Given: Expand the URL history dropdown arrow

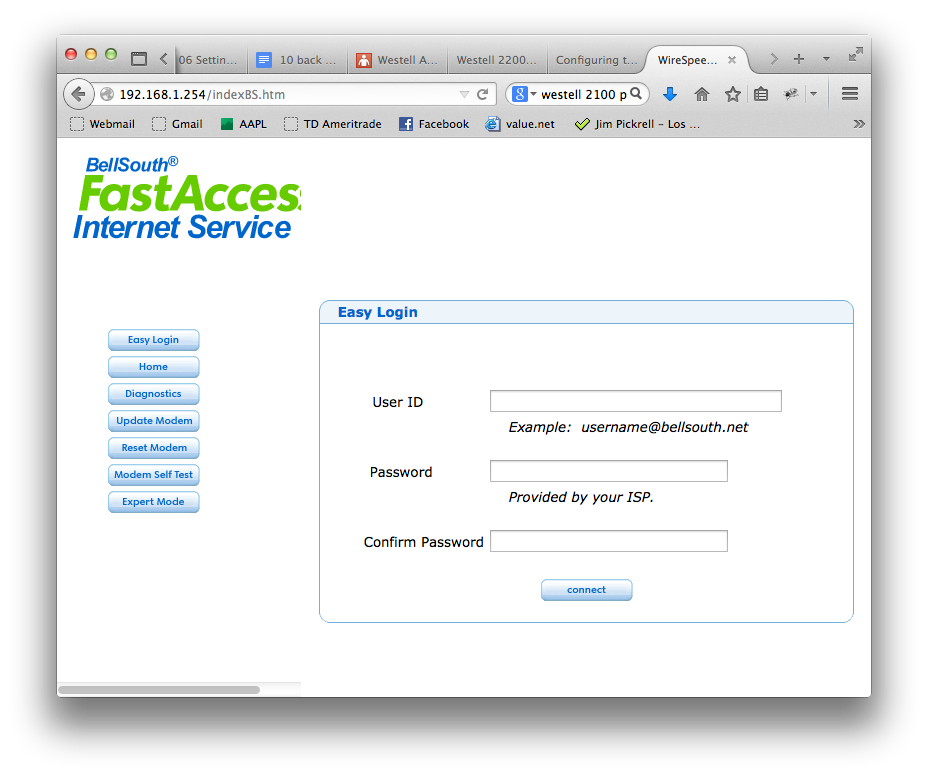Looking at the screenshot, I should (464, 95).
